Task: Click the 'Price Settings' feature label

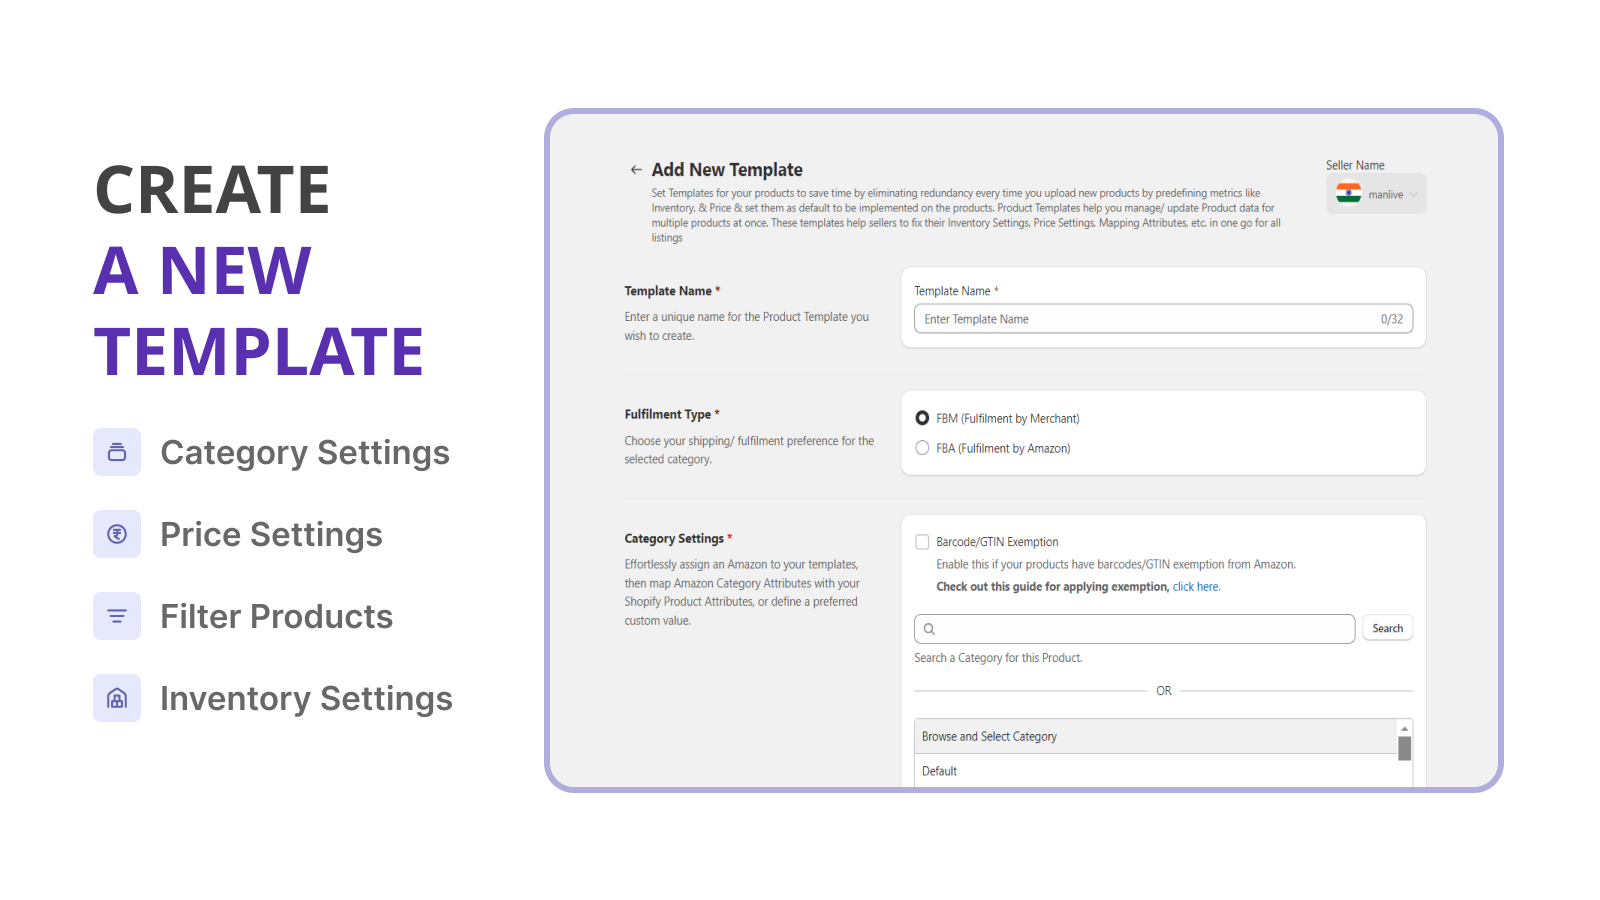Action: coord(271,535)
